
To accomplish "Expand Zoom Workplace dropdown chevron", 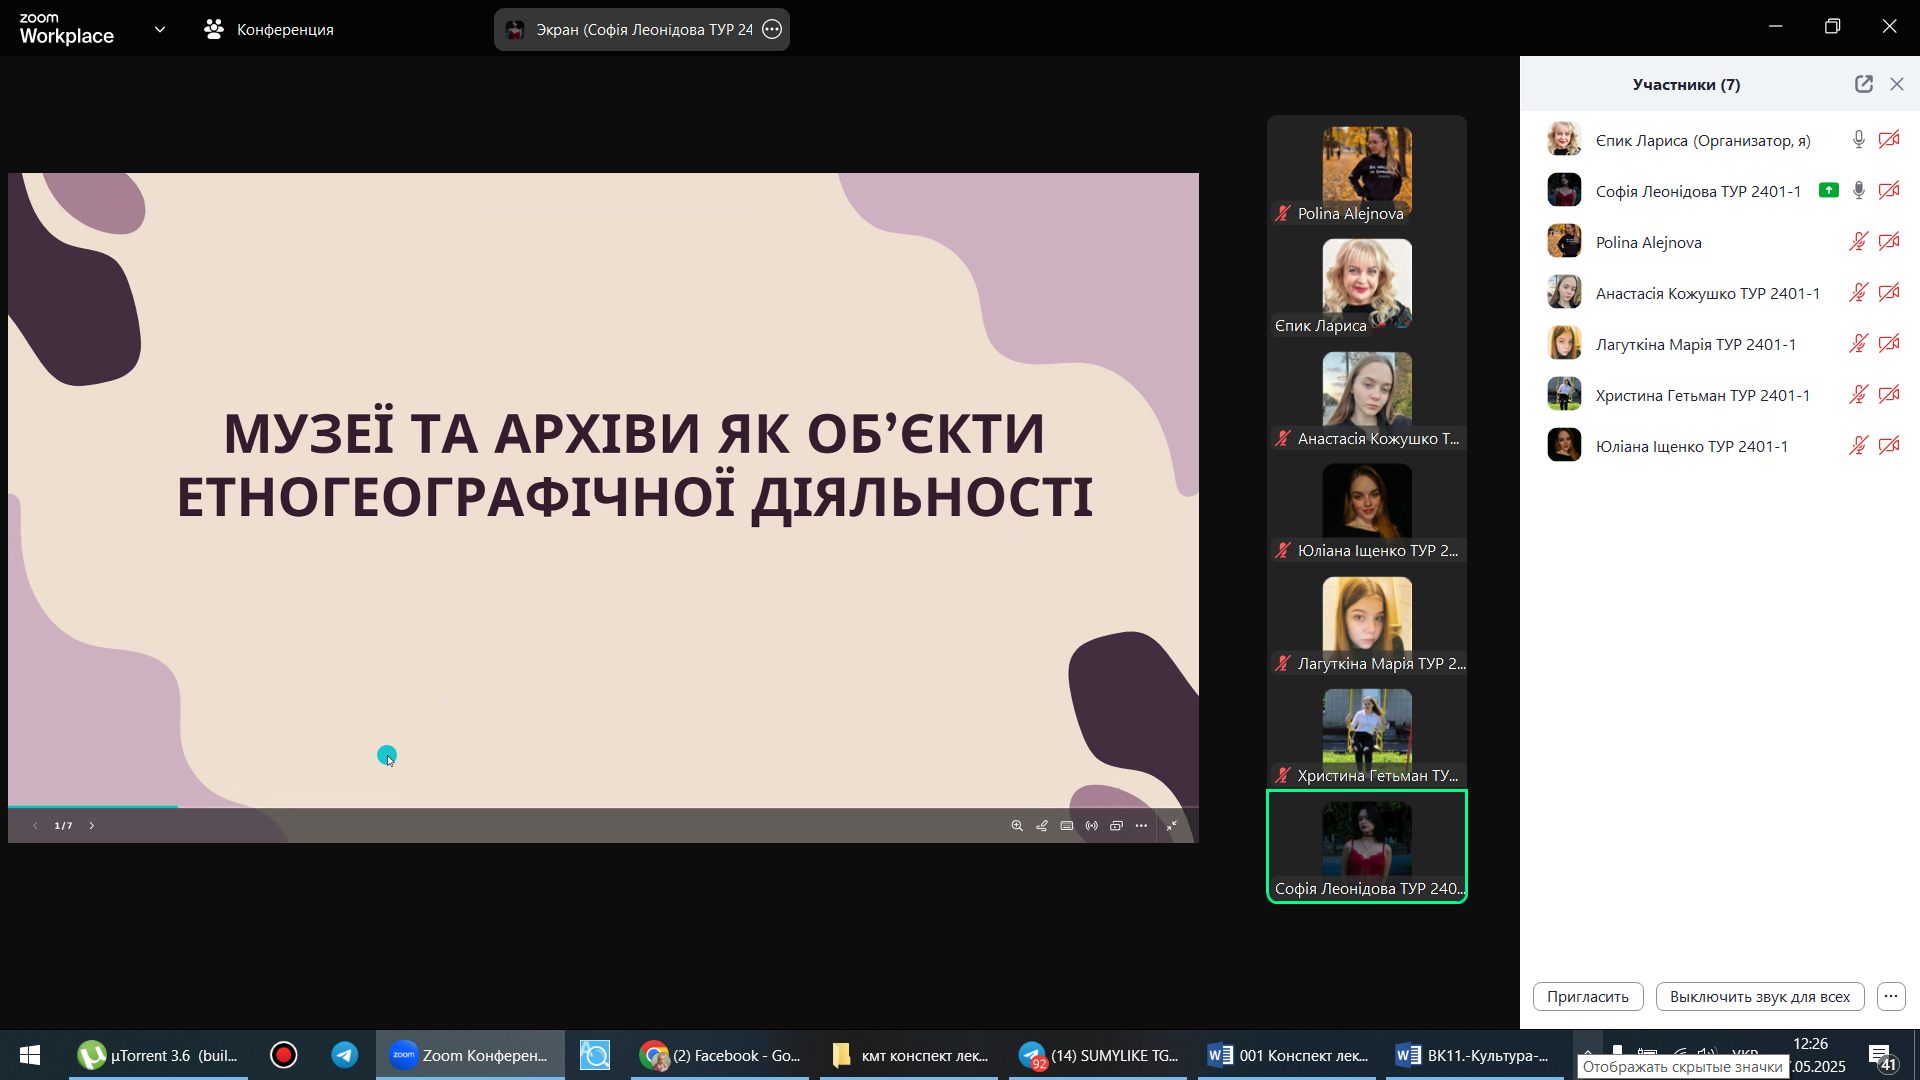I will [x=160, y=30].
